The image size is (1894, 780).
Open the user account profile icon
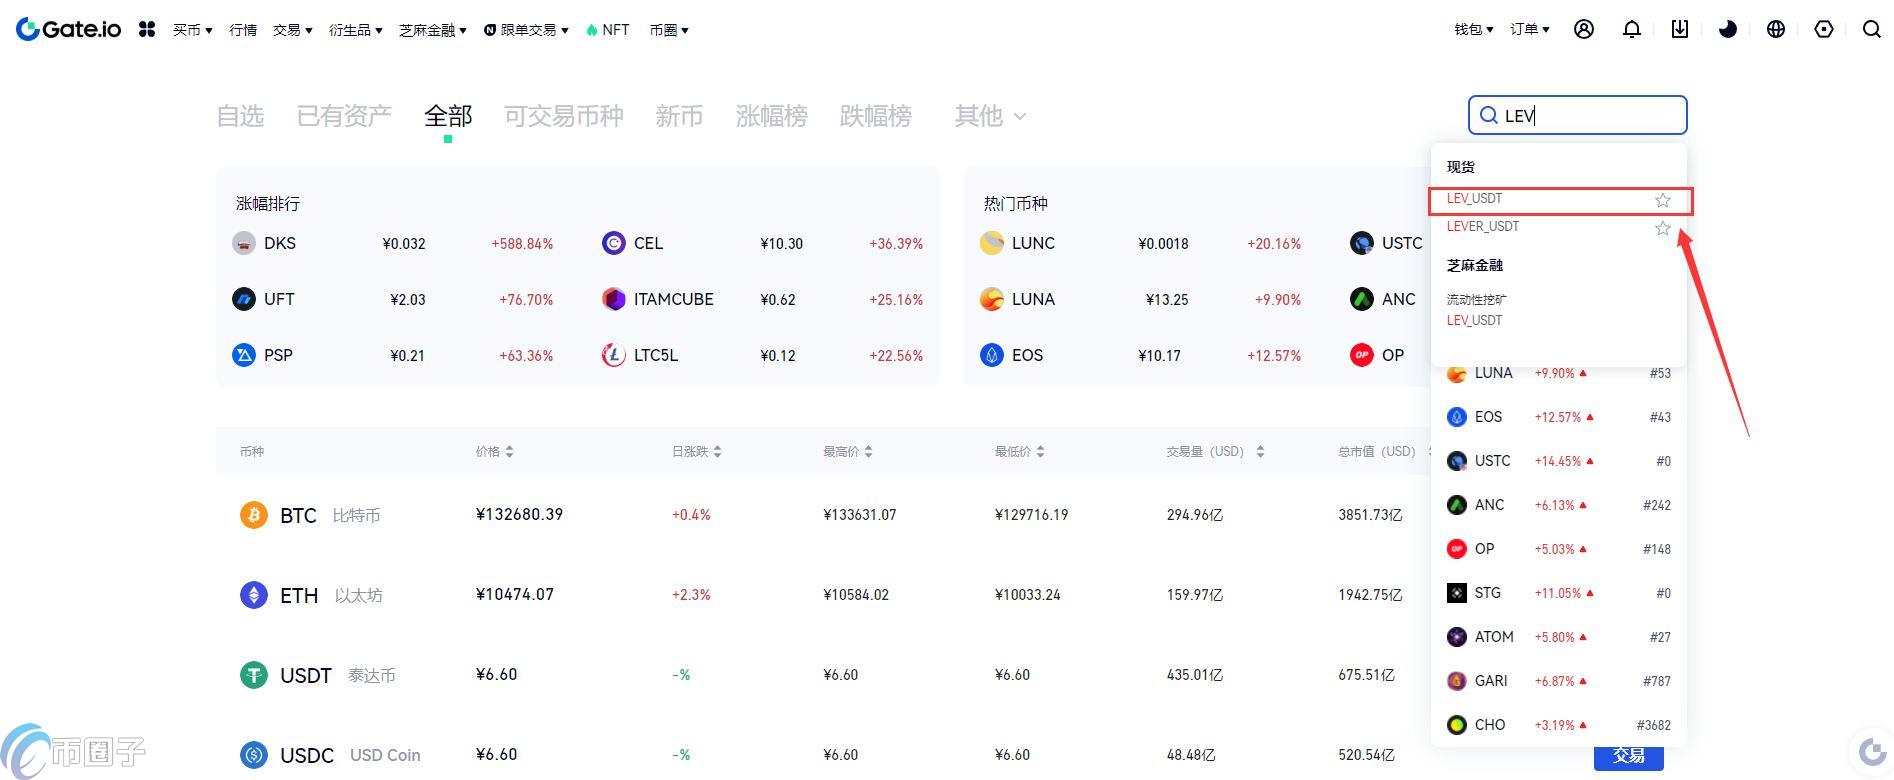(x=1584, y=29)
